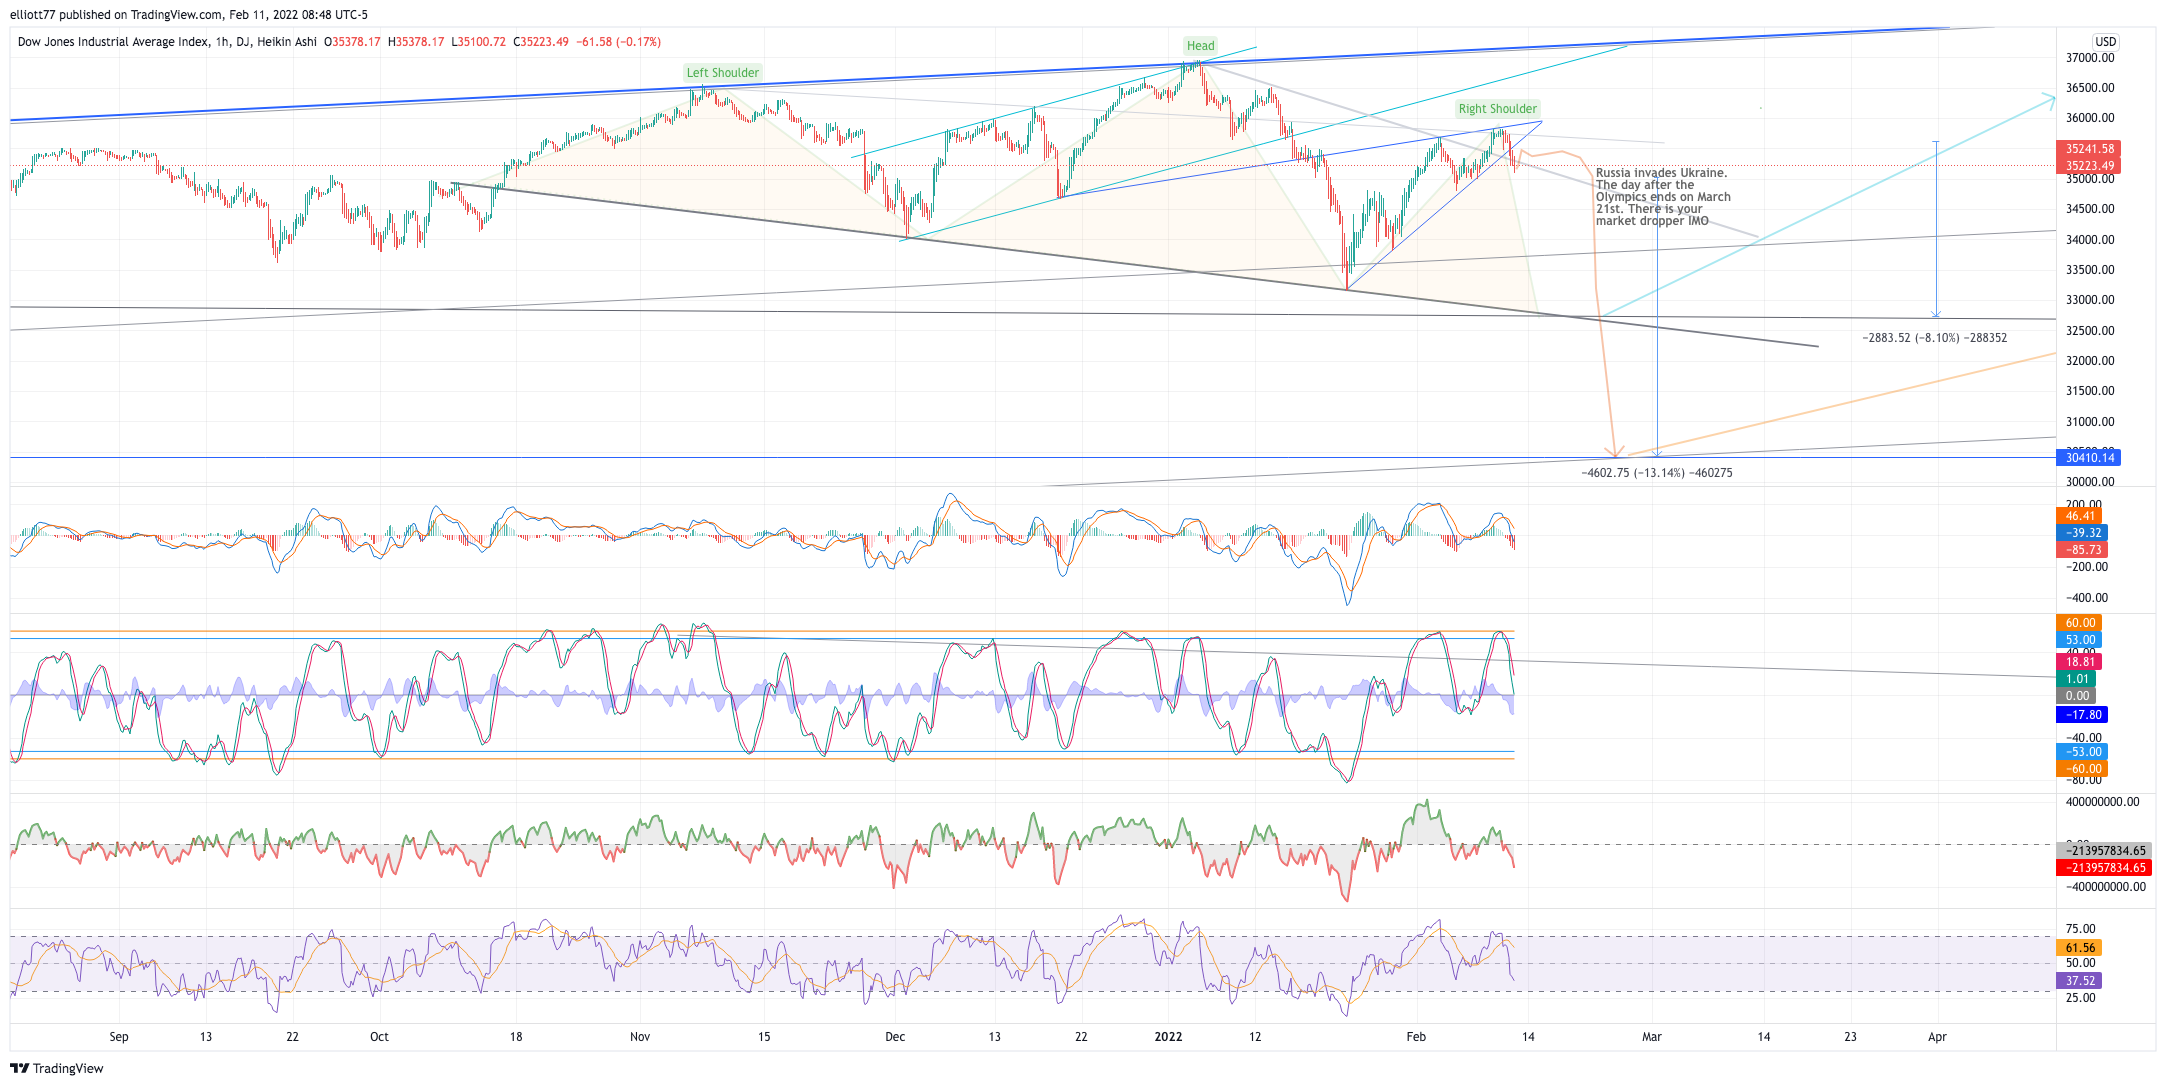Viewport: 2166px width, 1086px height.
Task: Click the orange −60.00 level tag
Action: [x=2082, y=769]
